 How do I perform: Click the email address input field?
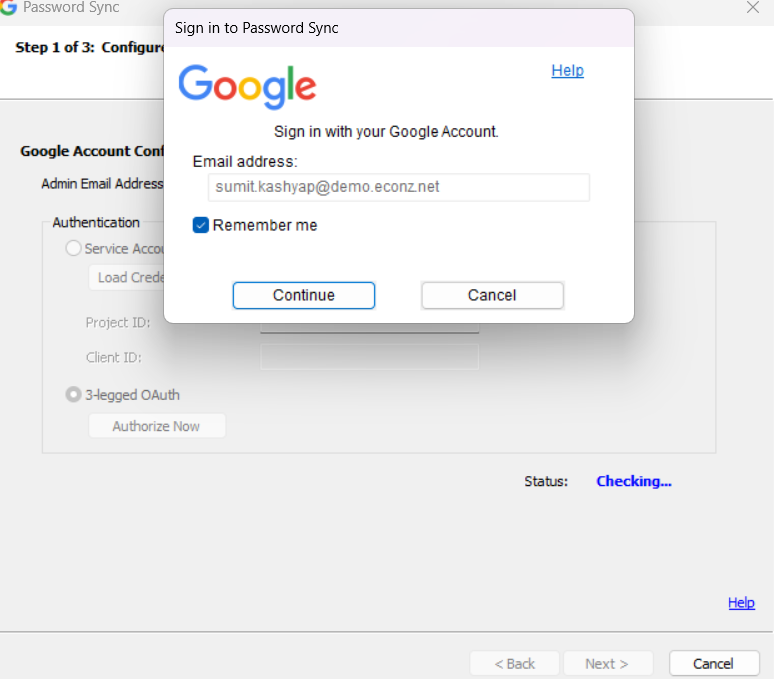[x=398, y=187]
